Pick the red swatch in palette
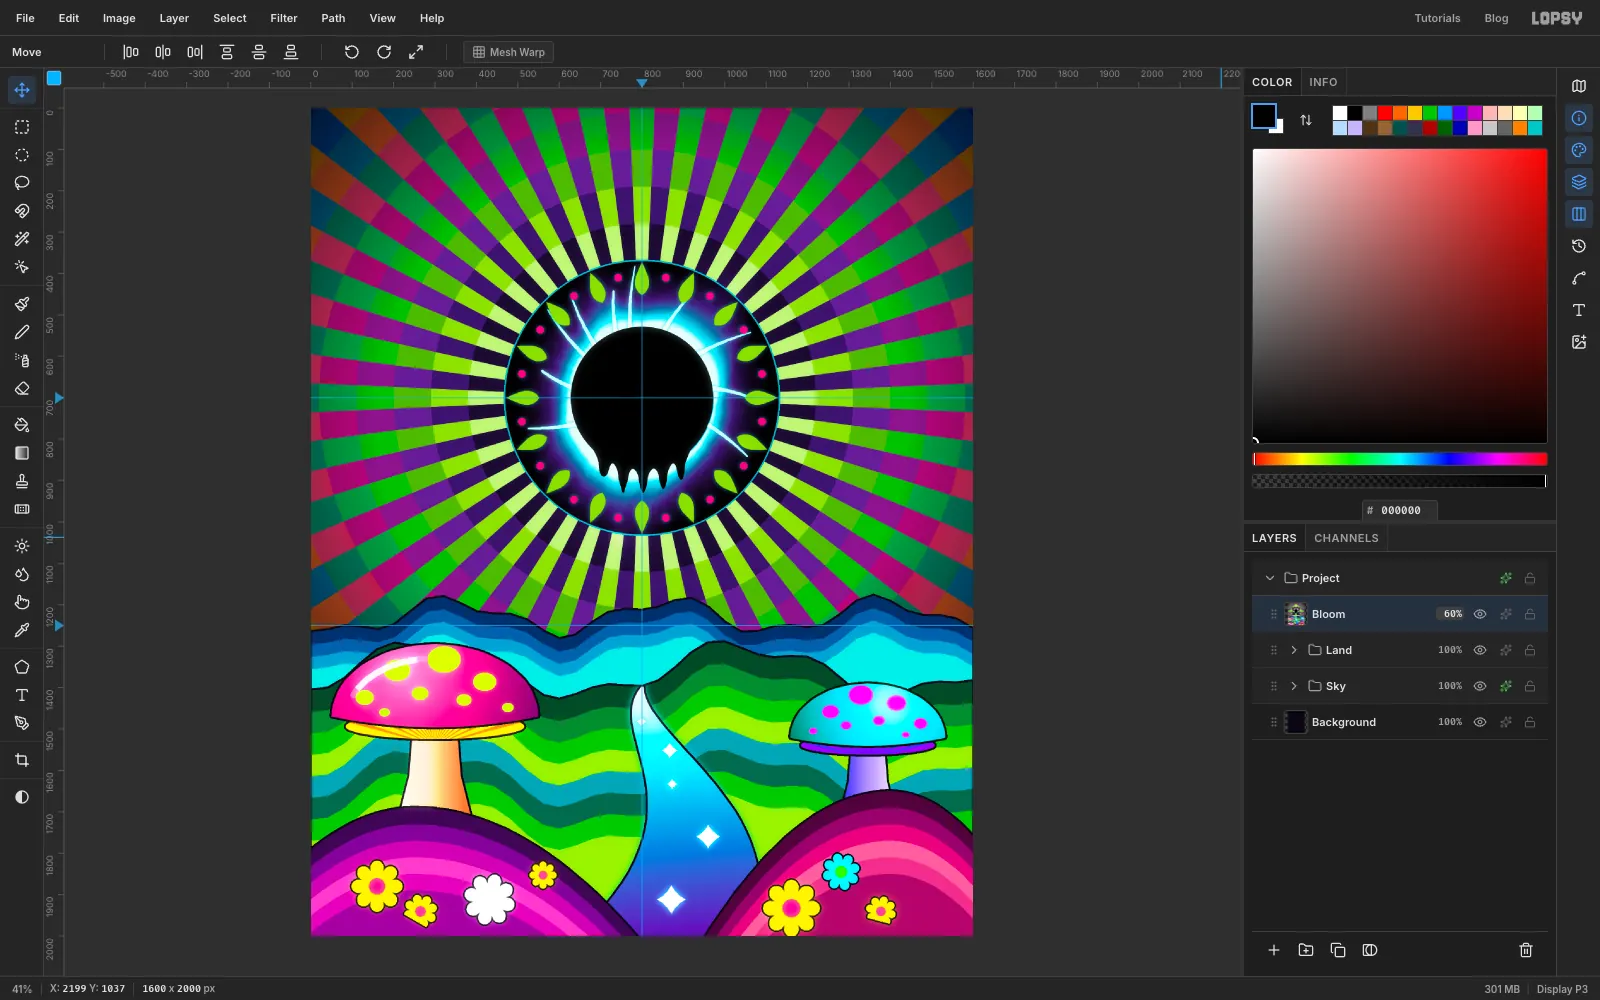The height and width of the screenshot is (1000, 1600). tap(1385, 113)
